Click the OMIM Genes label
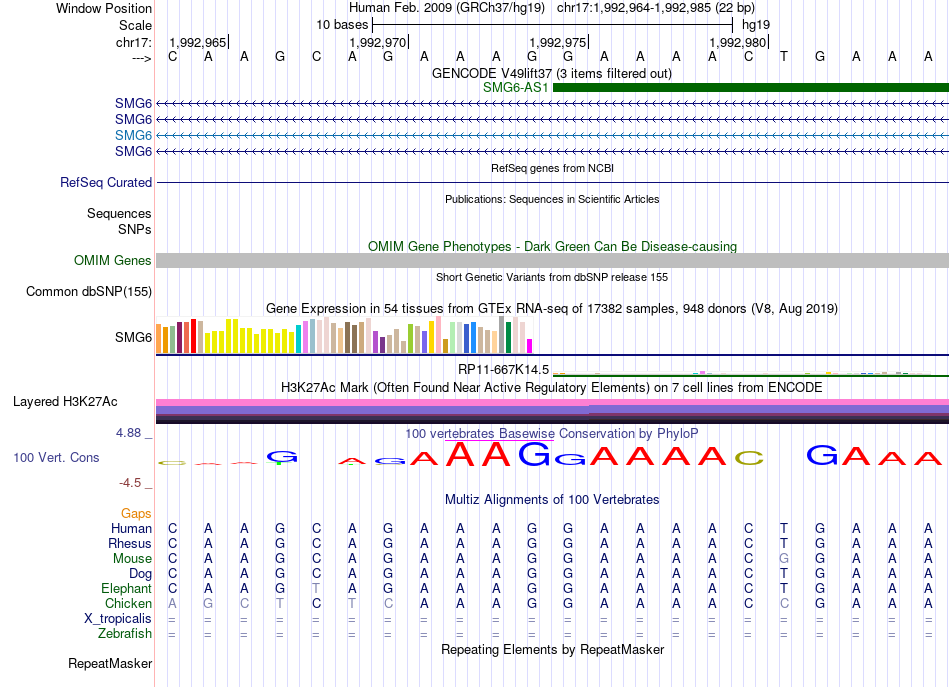 click(x=113, y=261)
